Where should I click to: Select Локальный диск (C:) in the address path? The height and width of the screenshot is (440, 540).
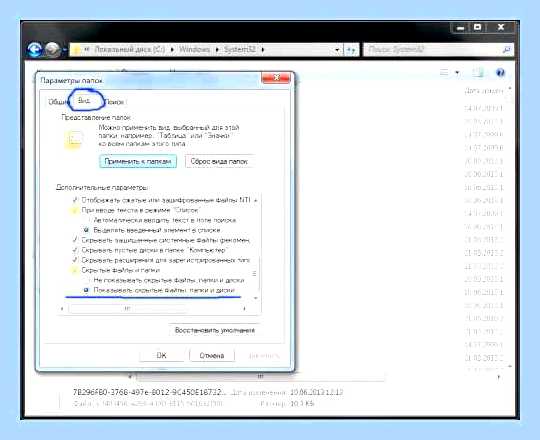pyautogui.click(x=129, y=49)
